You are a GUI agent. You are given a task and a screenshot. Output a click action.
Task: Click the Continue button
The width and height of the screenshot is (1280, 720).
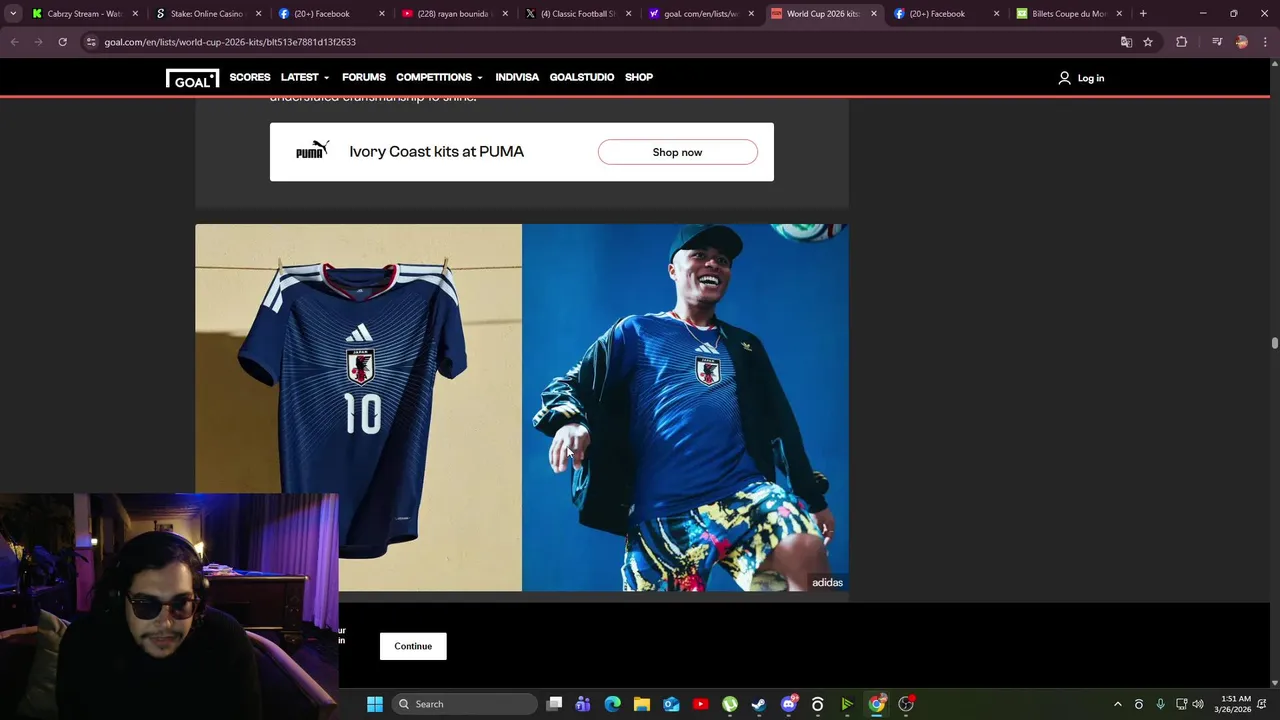pos(413,646)
